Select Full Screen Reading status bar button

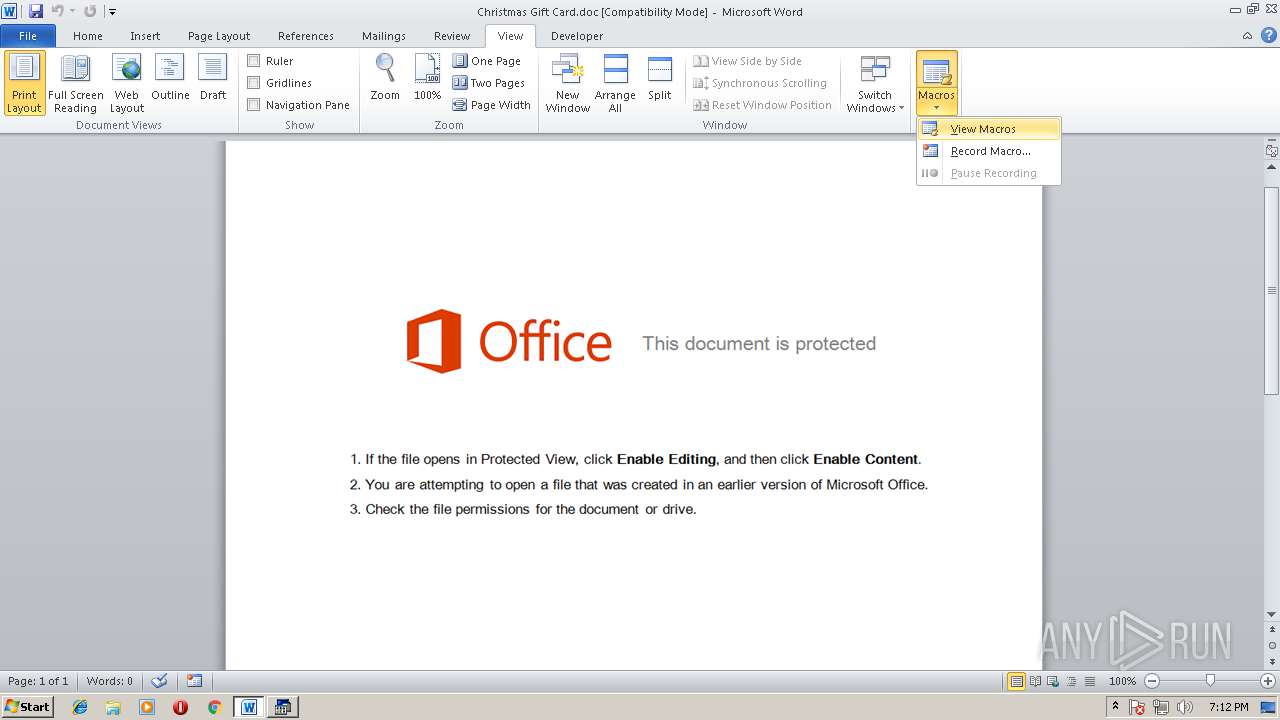[x=1035, y=681]
